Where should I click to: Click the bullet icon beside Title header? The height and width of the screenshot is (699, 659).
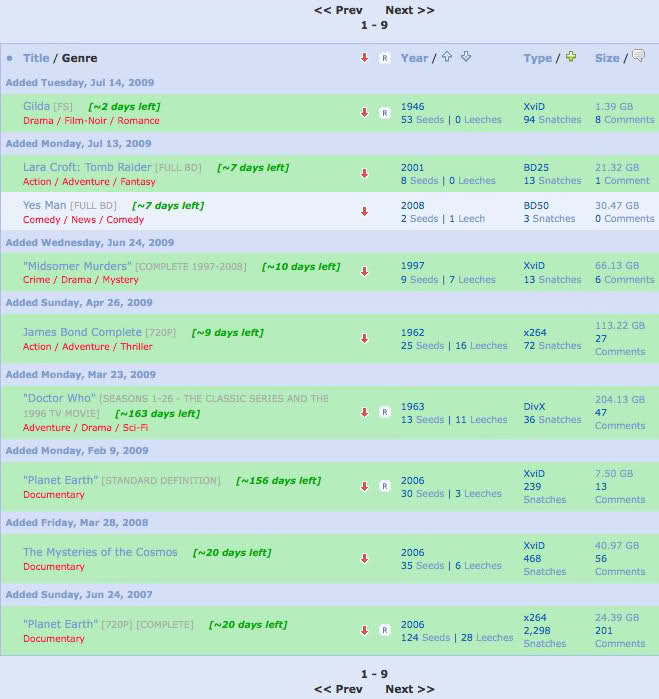(10, 58)
